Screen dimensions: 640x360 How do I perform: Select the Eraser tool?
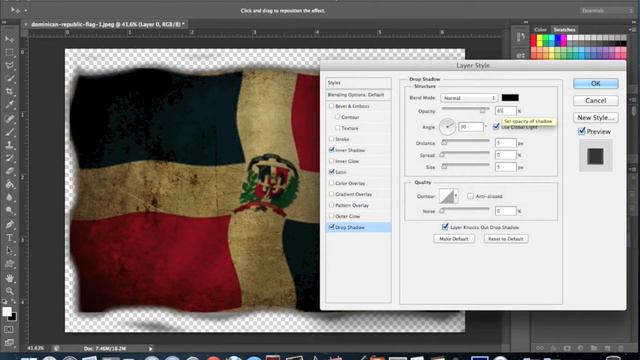tap(9, 171)
